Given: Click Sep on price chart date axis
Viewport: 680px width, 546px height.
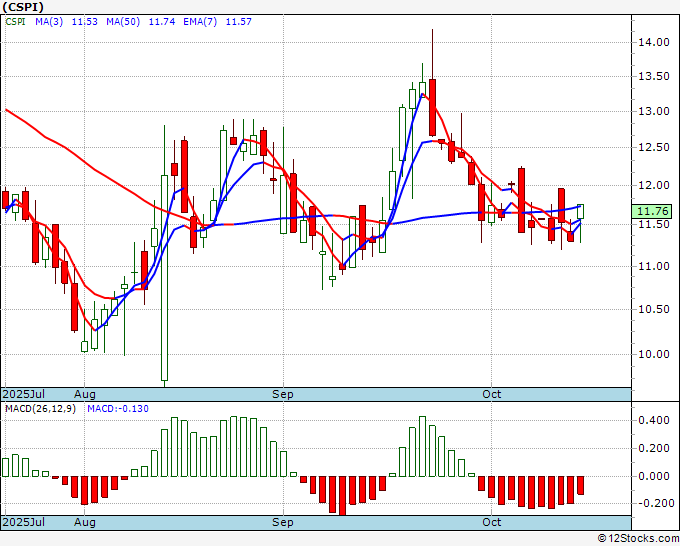Looking at the screenshot, I should pyautogui.click(x=283, y=394).
